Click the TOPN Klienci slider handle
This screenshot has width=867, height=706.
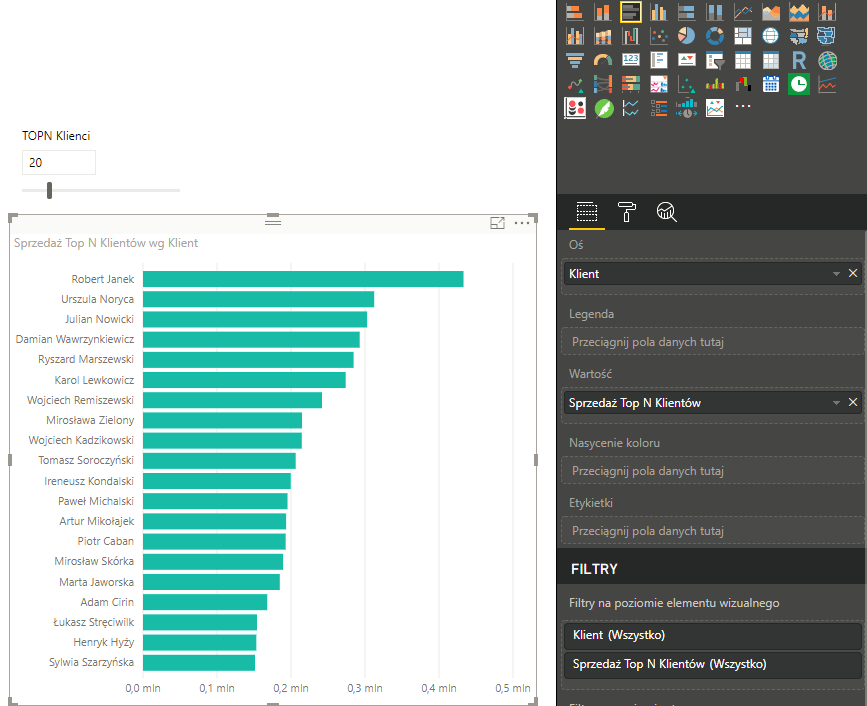(x=49, y=190)
